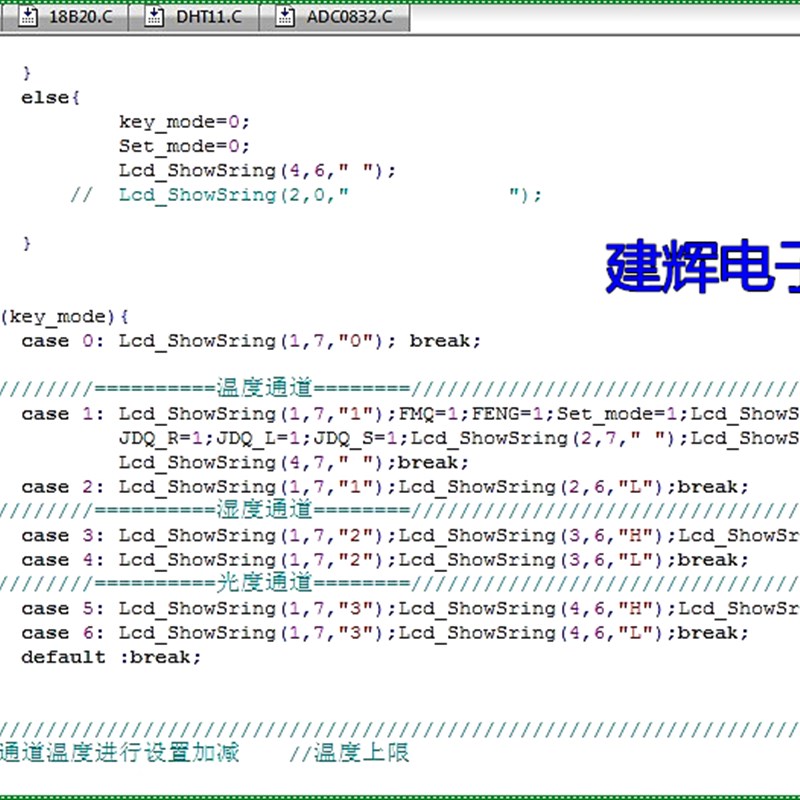
Task: Click the file icon on ADC0832.C tab
Action: (285, 17)
